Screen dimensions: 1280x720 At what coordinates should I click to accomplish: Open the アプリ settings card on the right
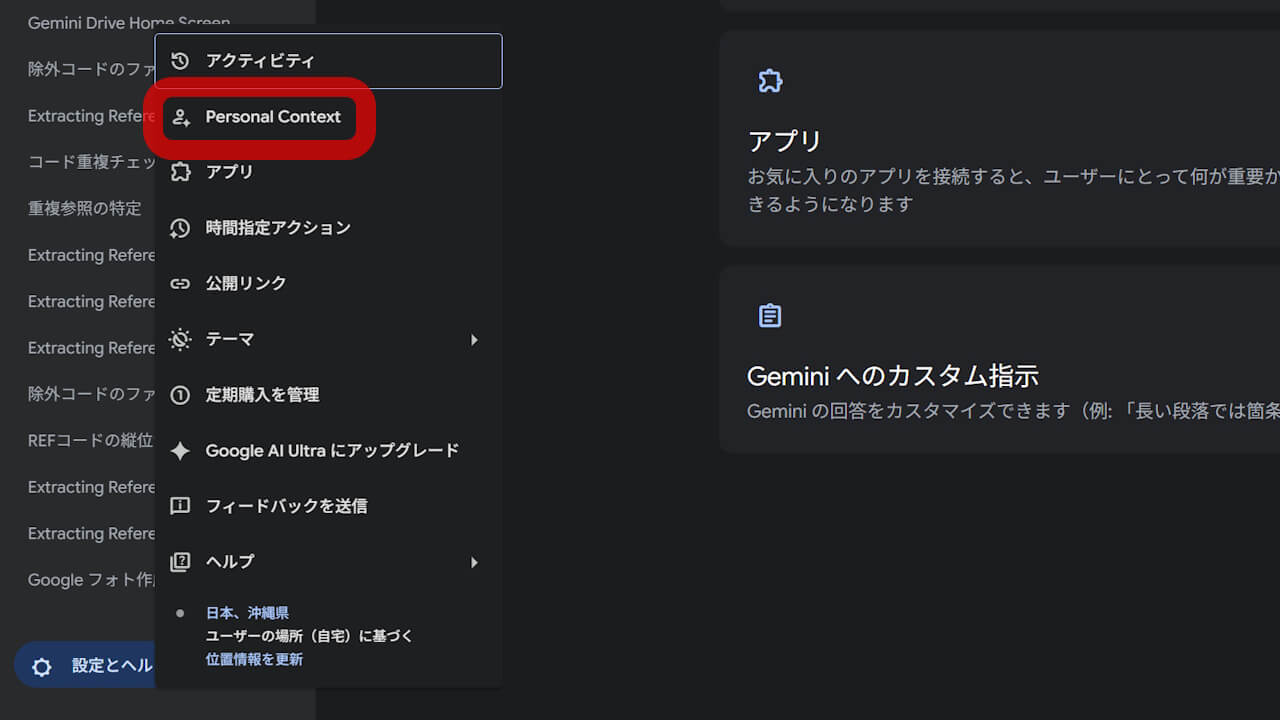[x=999, y=138]
